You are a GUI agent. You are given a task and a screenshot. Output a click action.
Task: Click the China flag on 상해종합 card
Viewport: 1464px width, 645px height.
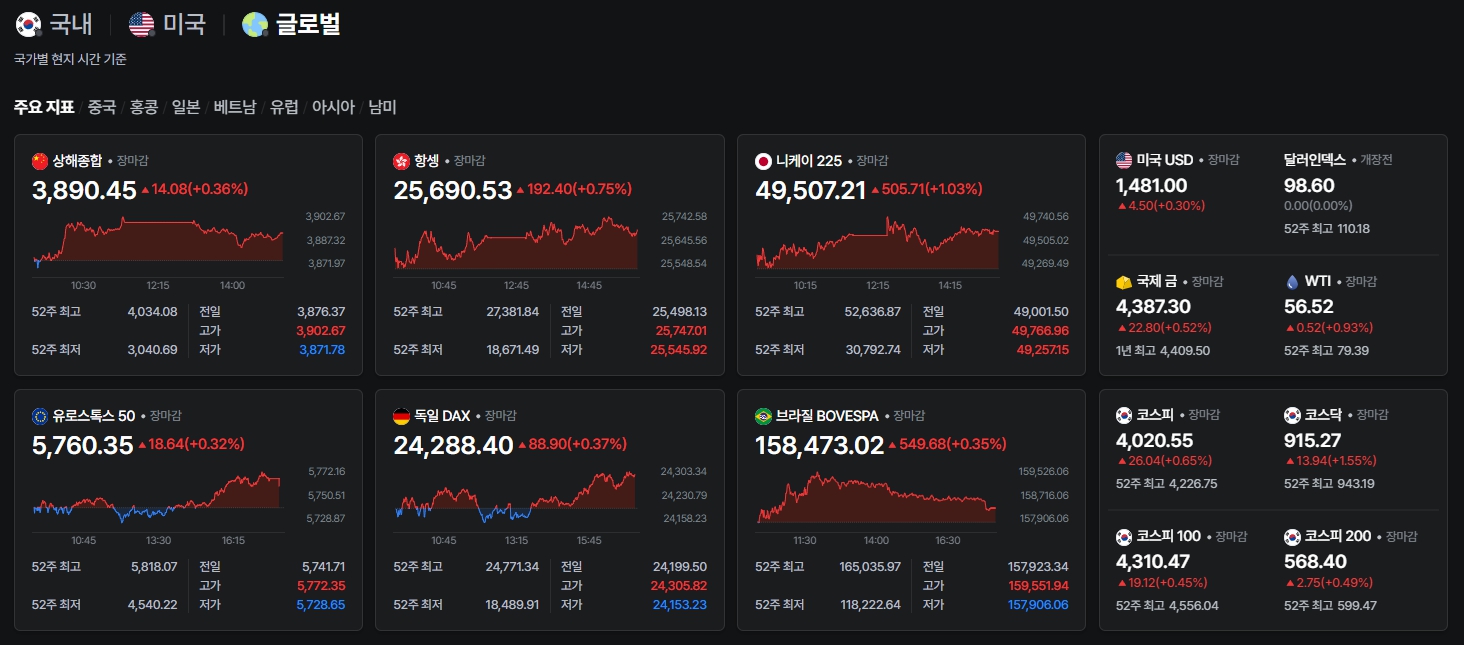(x=40, y=161)
